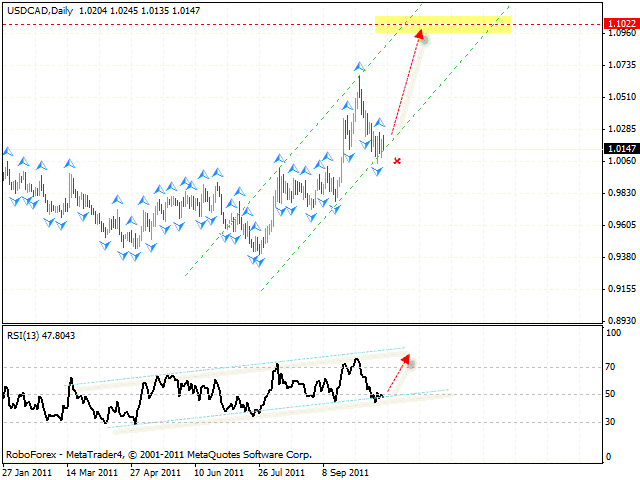Select the blue down-fractal arrow just left of the red X
Screen dimensions: 640x480
(378, 172)
